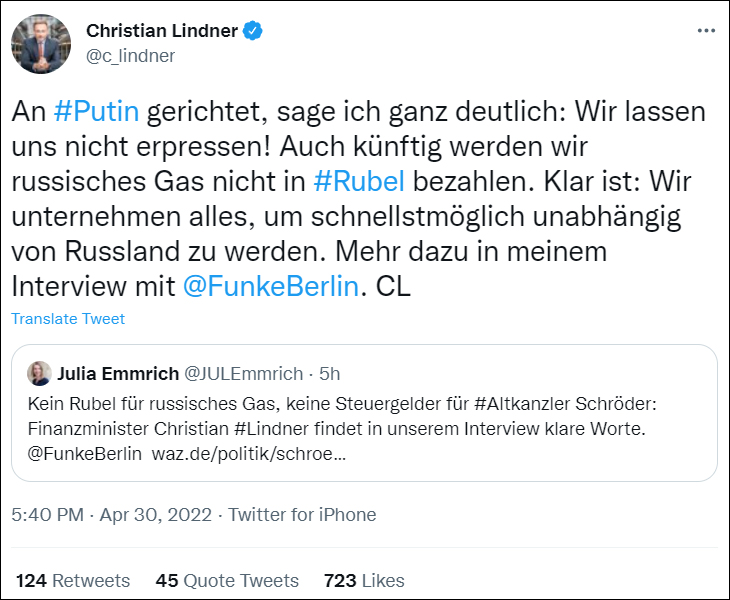Open the tweet's three-dot more menu

click(x=706, y=31)
